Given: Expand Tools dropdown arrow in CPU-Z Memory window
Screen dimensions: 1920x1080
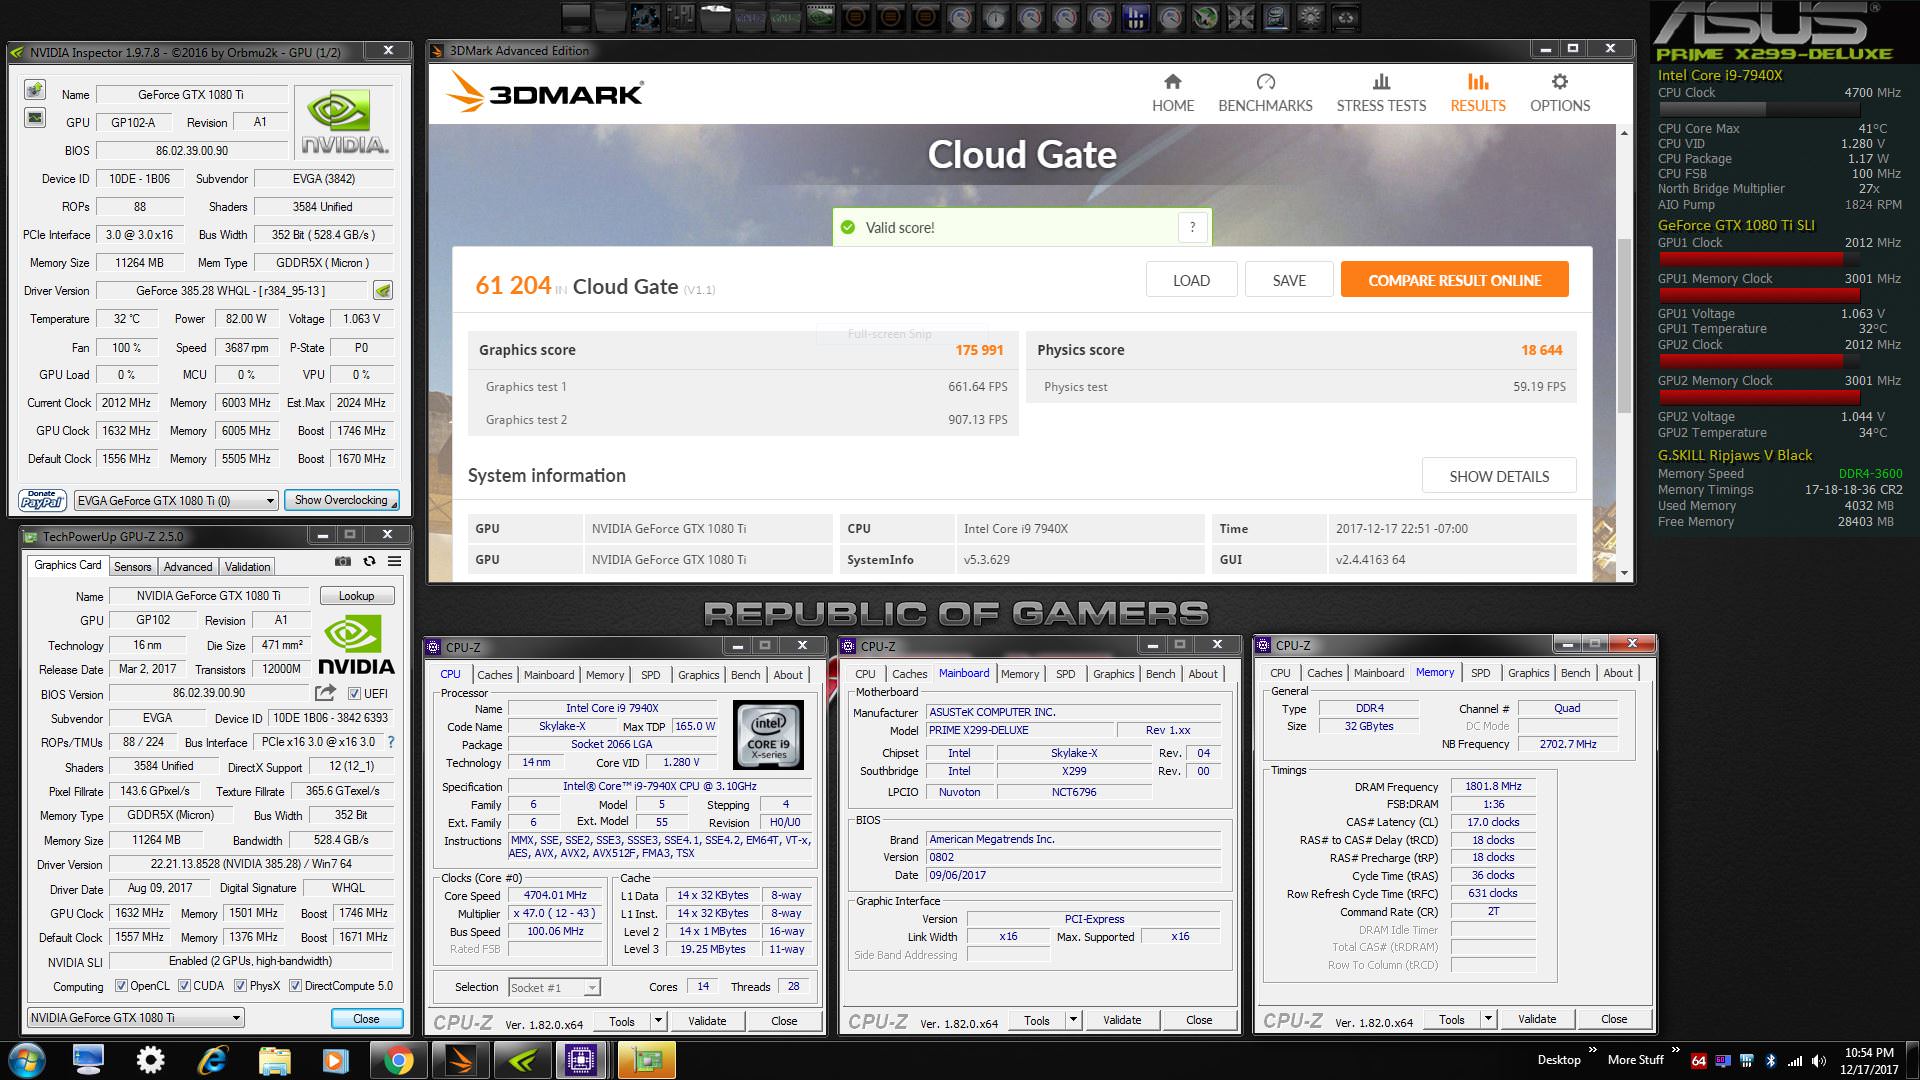Looking at the screenshot, I should (x=1488, y=1019).
